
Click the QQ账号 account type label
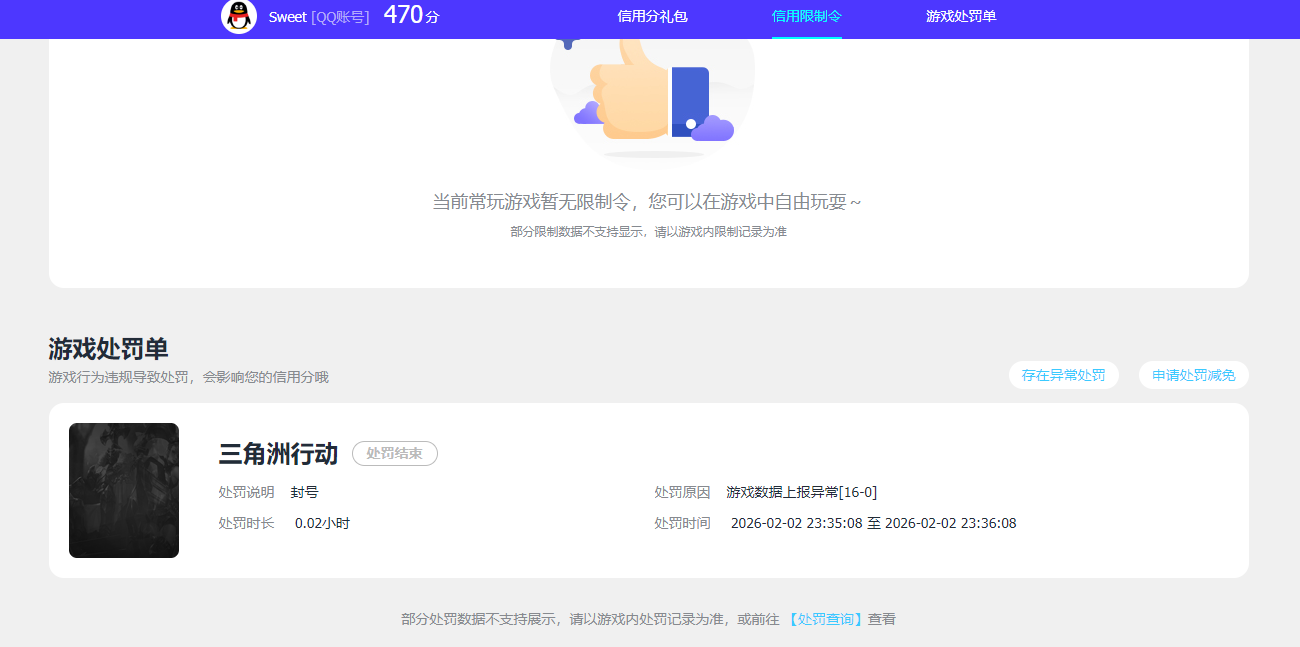click(x=340, y=16)
